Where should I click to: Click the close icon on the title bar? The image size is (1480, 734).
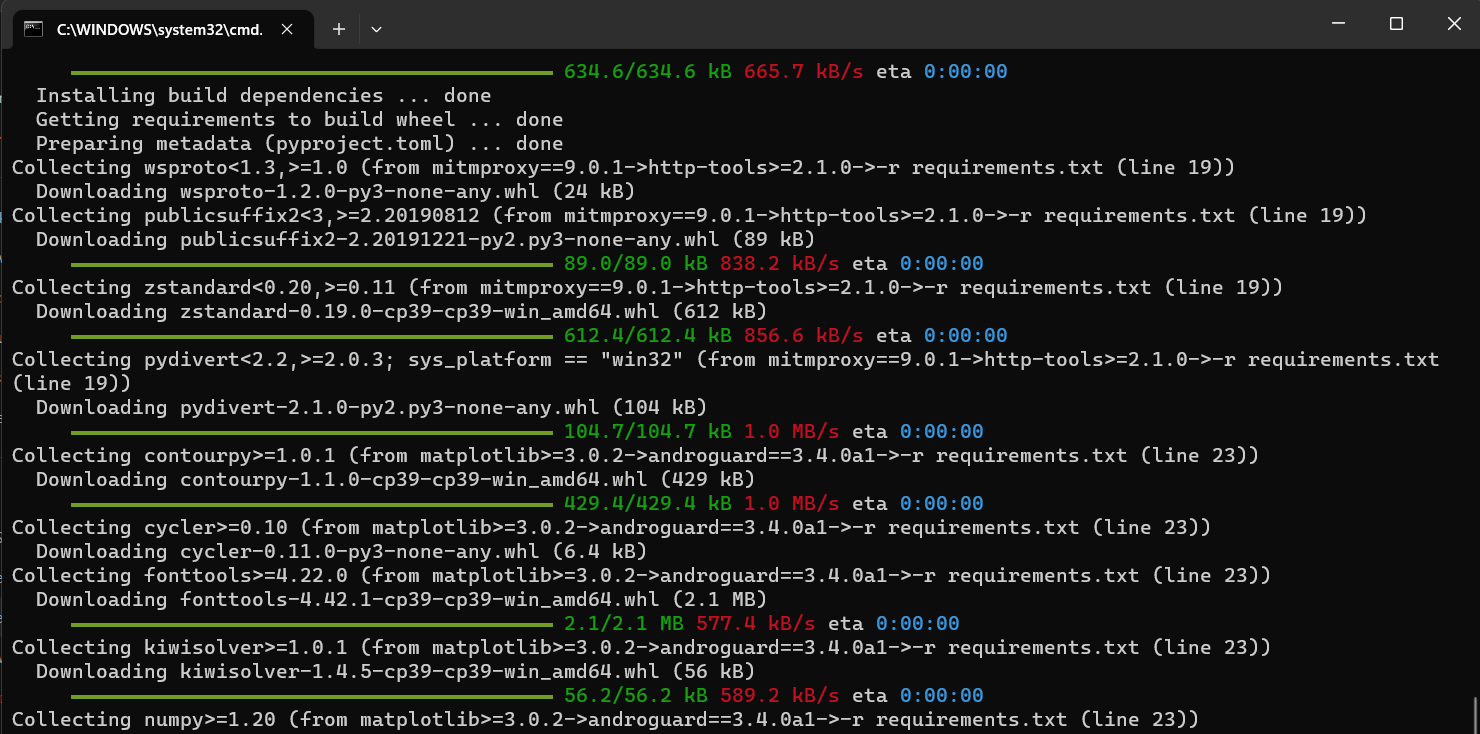pos(1453,23)
